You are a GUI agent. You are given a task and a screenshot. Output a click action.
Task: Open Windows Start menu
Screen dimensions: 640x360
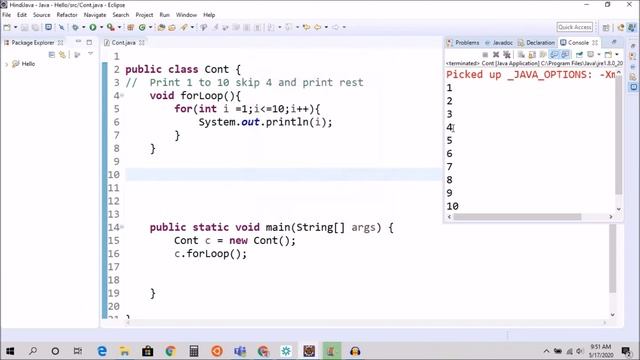point(10,351)
